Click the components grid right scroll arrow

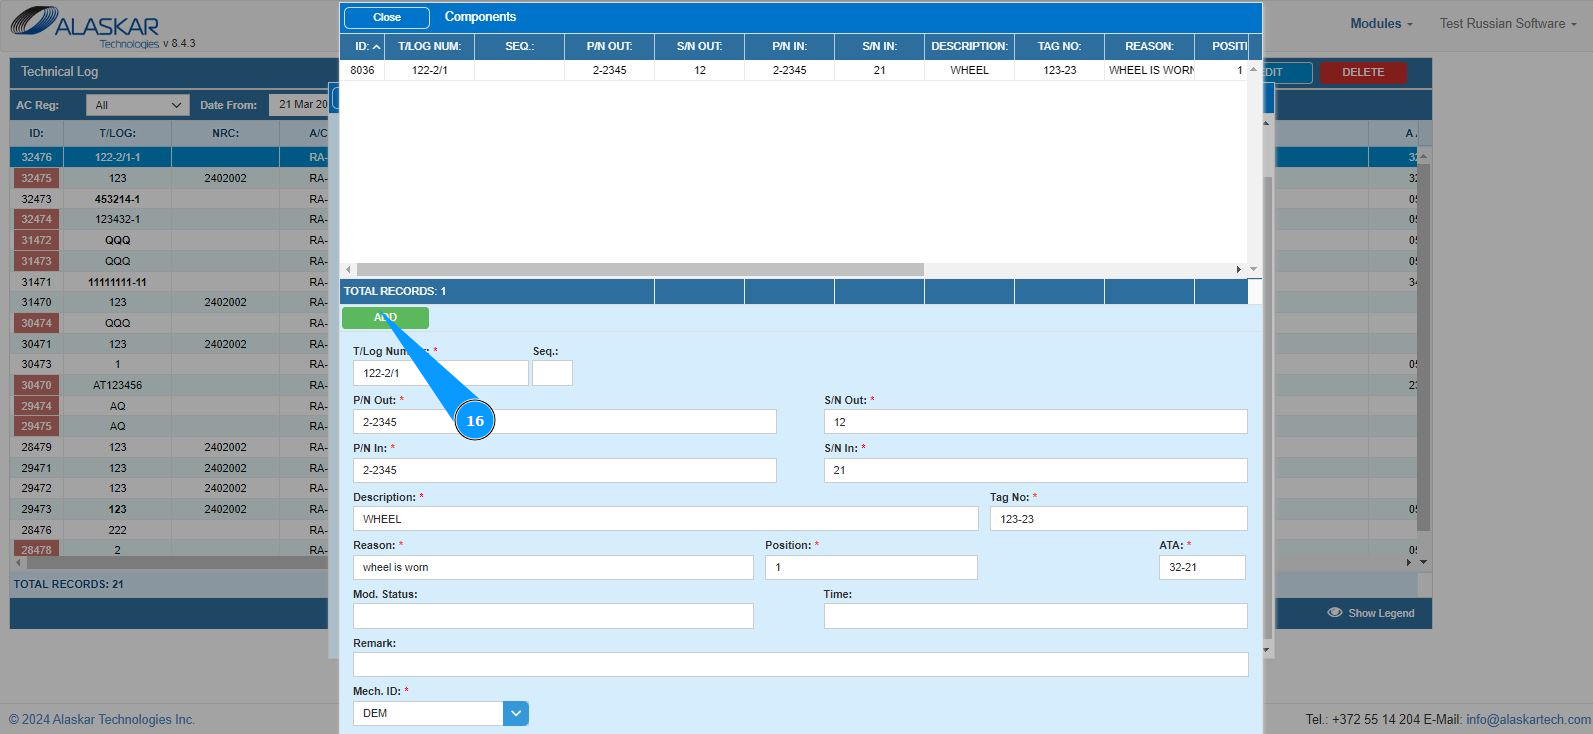coord(1238,270)
